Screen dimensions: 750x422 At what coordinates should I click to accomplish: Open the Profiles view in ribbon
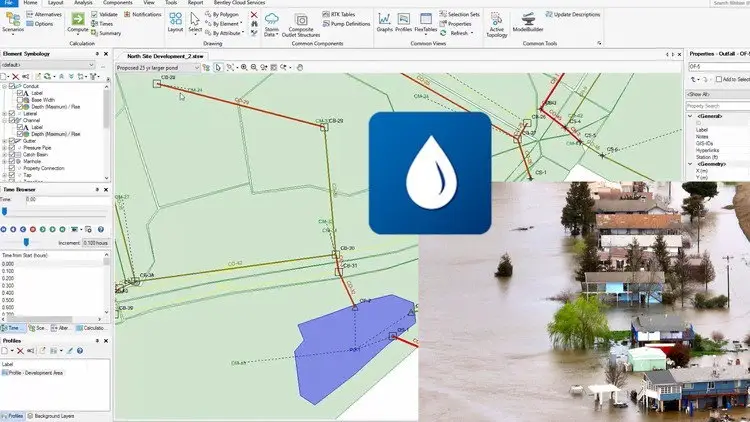pos(403,22)
